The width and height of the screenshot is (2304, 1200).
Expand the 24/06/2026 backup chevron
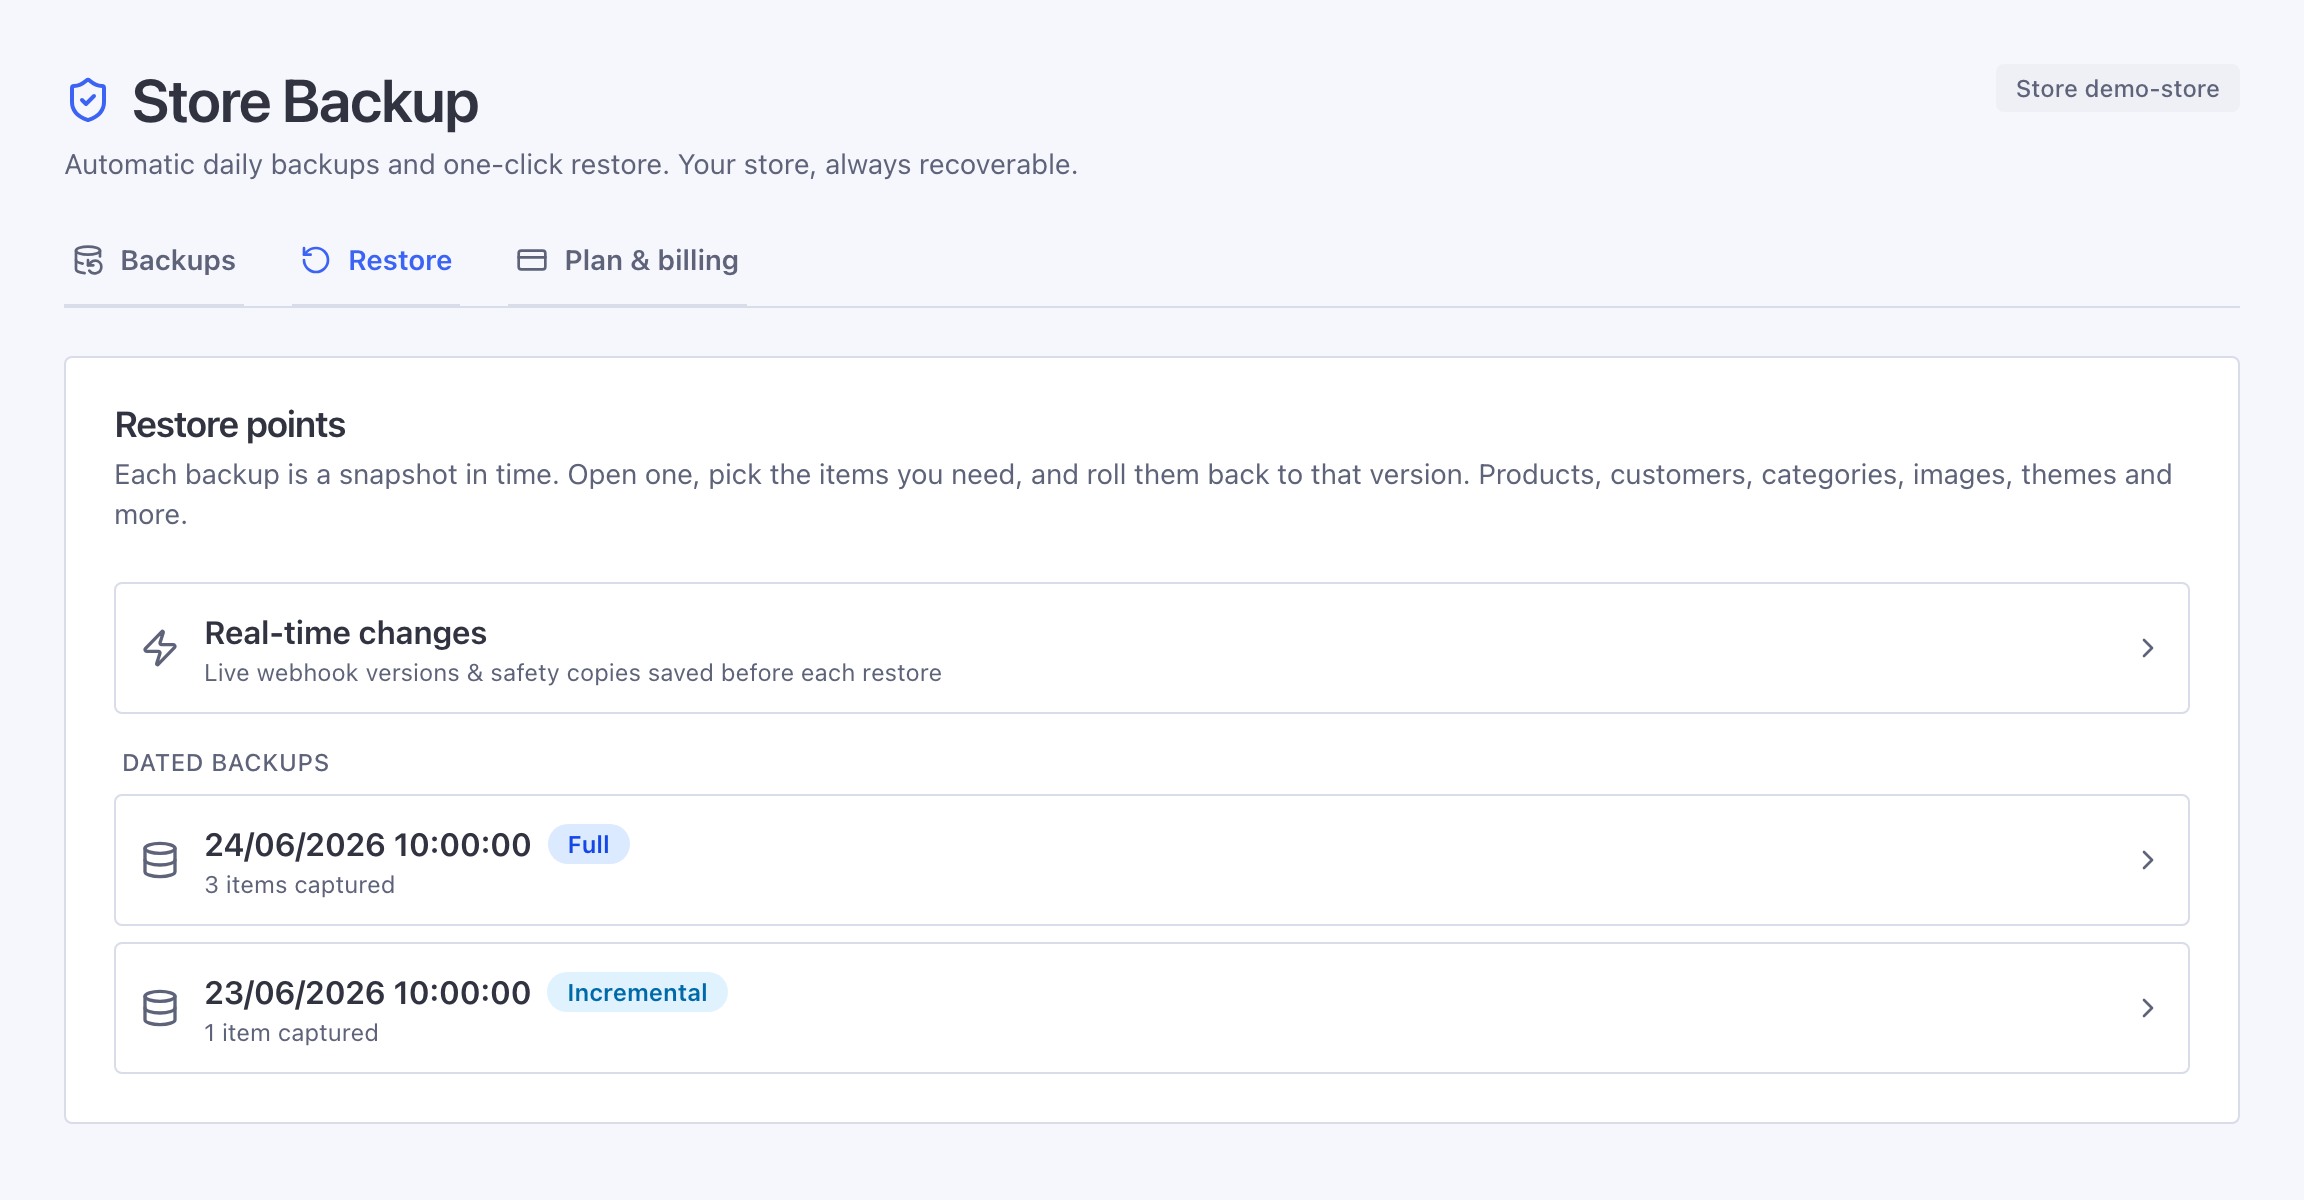tap(2148, 860)
